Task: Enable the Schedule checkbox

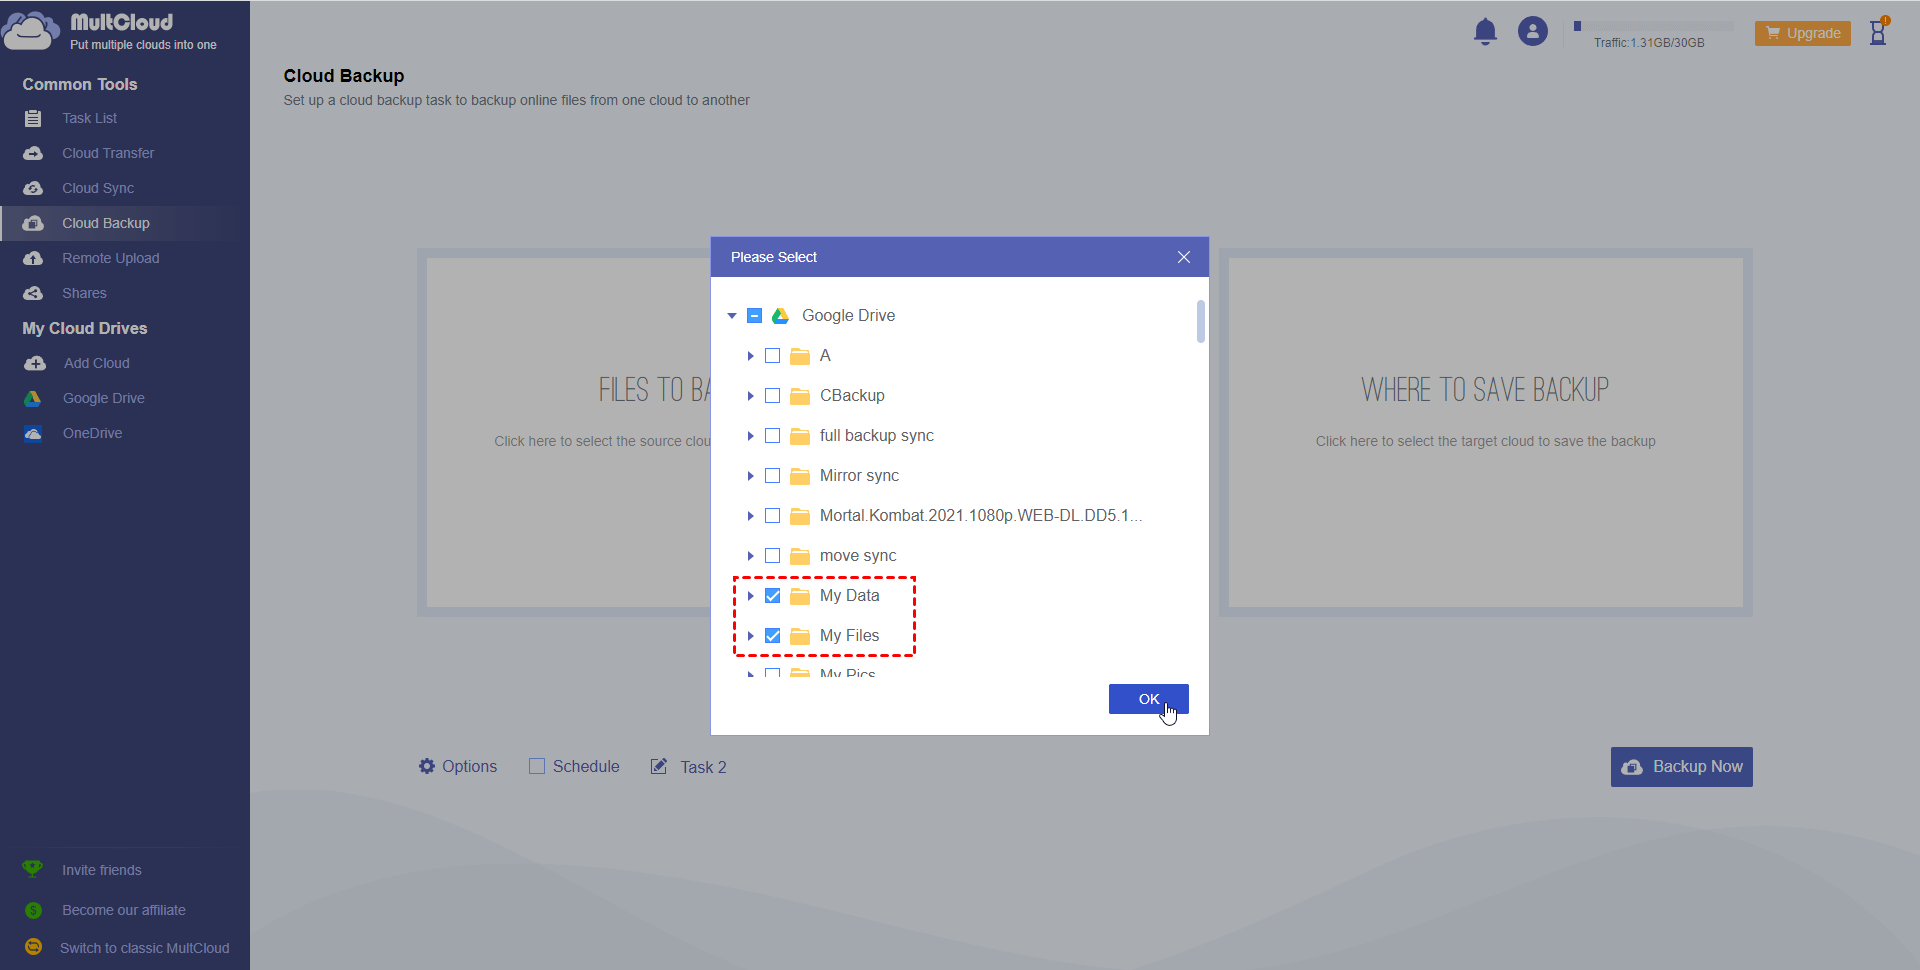Action: [x=537, y=766]
